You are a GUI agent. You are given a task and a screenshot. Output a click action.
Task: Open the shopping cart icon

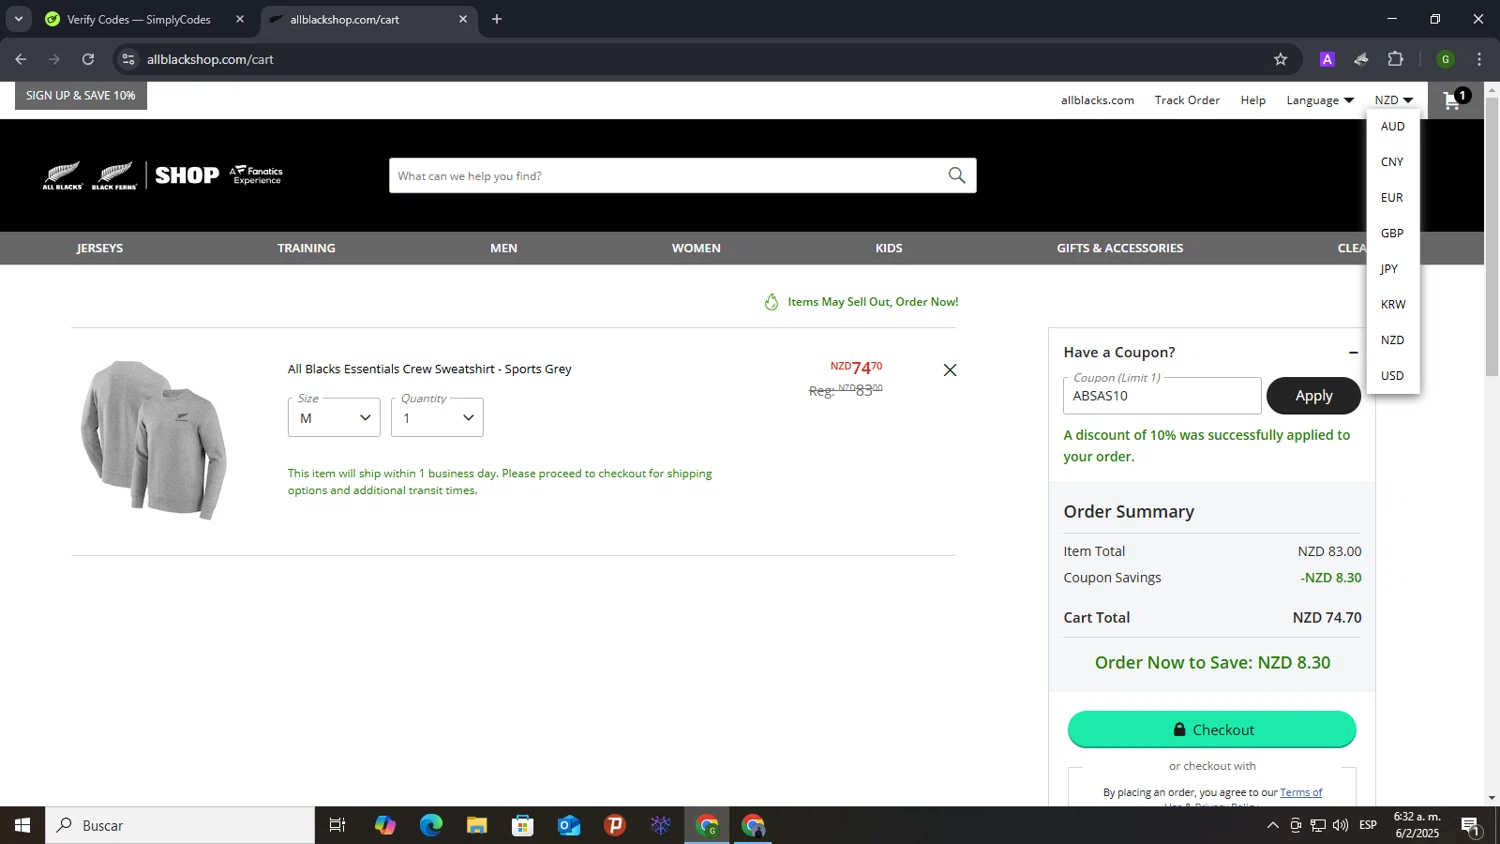click(1455, 100)
